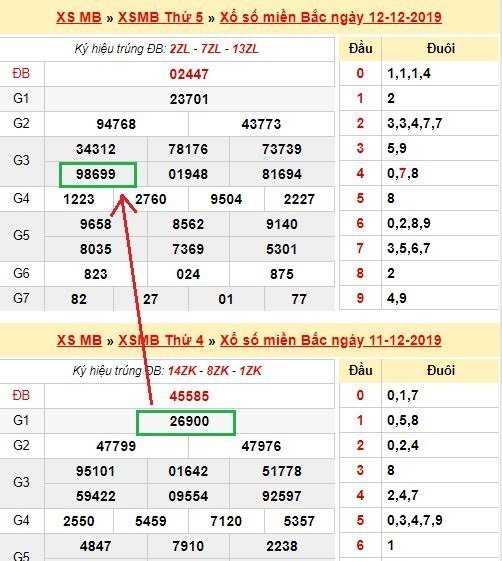Select G1 prize number 26900
502x561 pixels.
click(x=189, y=421)
